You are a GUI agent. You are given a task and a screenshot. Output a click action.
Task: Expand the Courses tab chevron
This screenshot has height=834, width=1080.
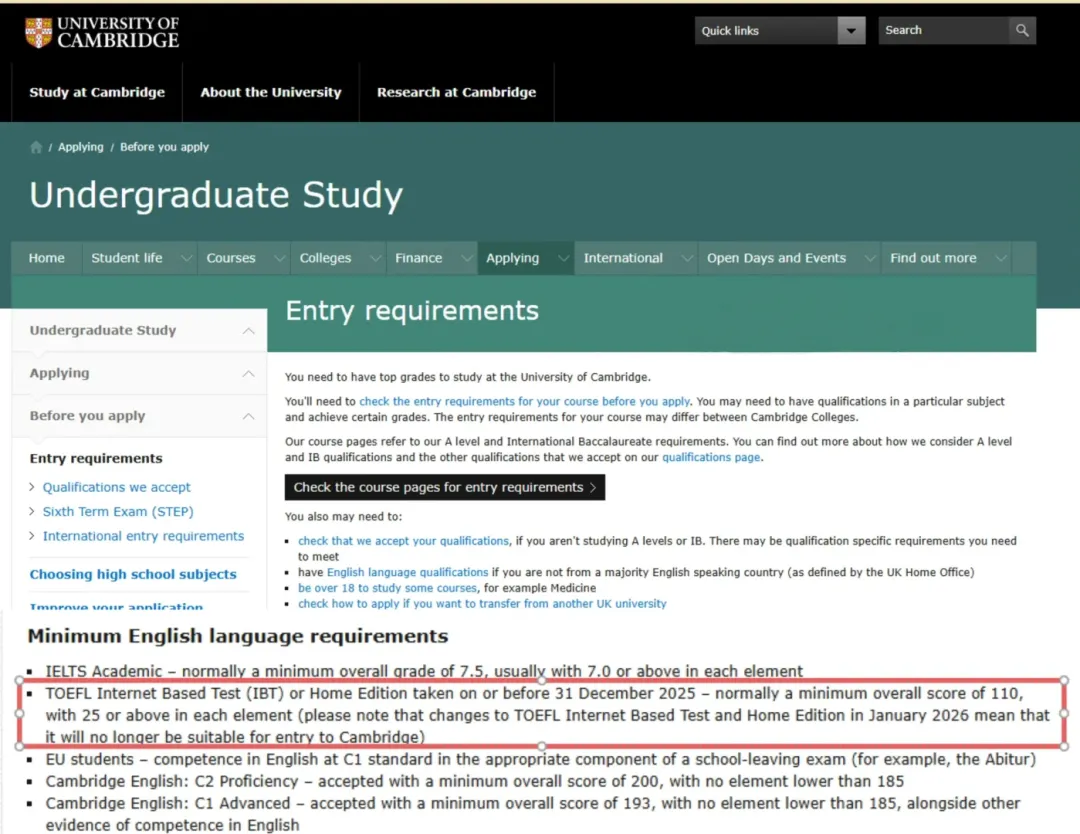pyautogui.click(x=277, y=258)
